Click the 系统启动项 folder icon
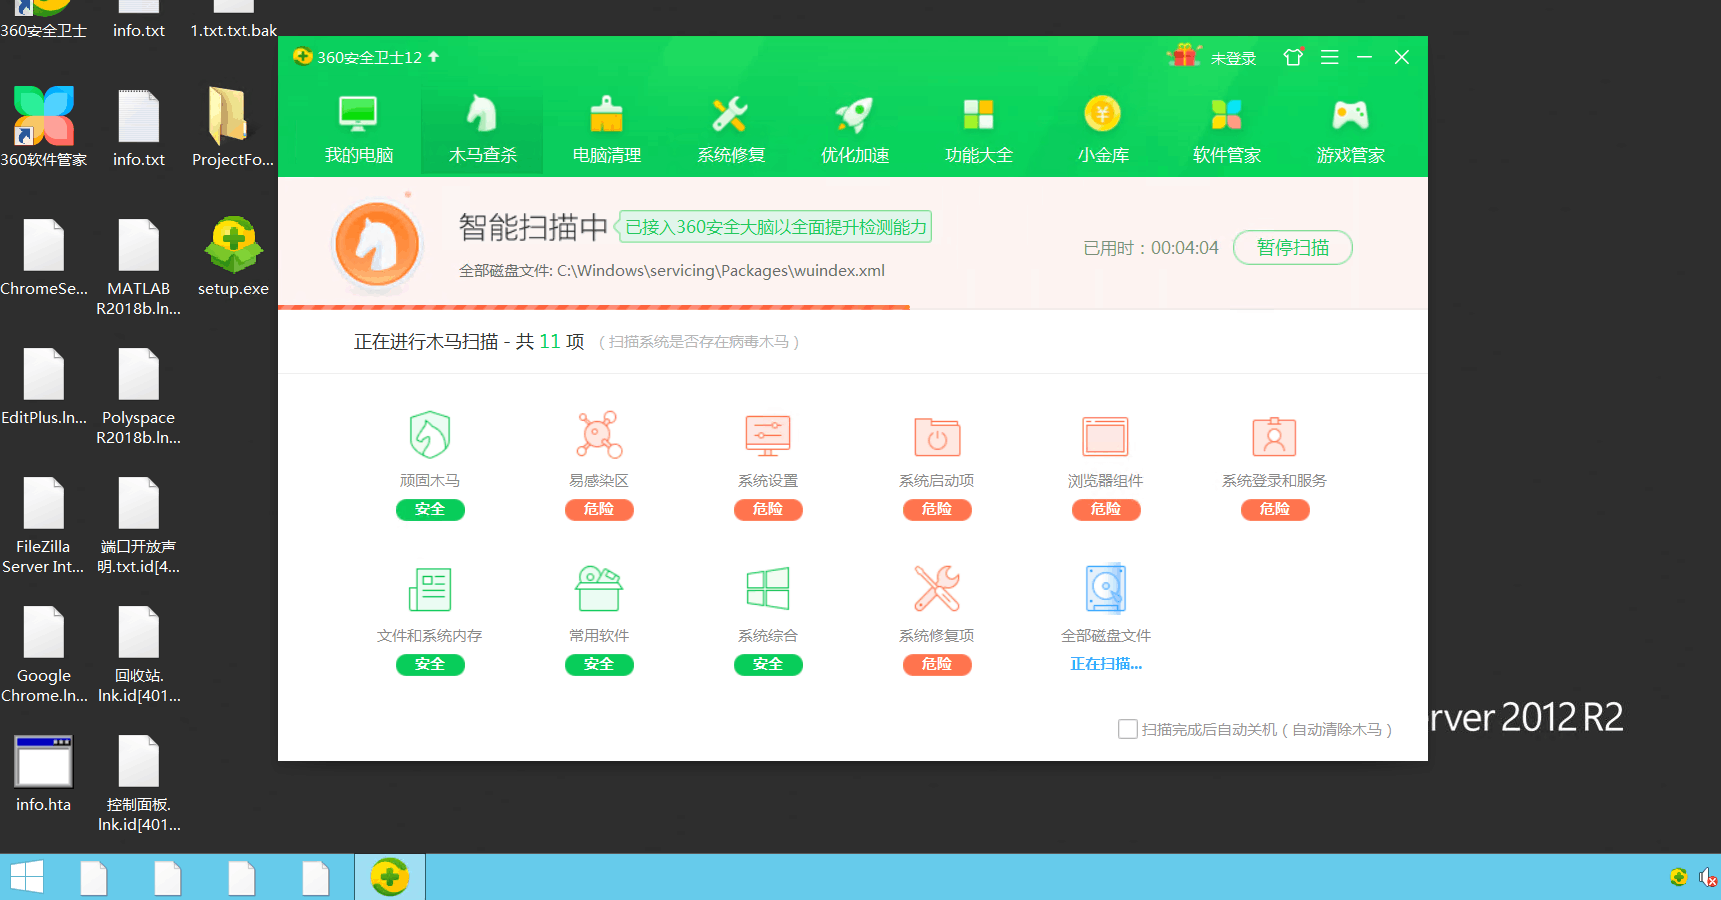This screenshot has height=900, width=1721. (937, 437)
